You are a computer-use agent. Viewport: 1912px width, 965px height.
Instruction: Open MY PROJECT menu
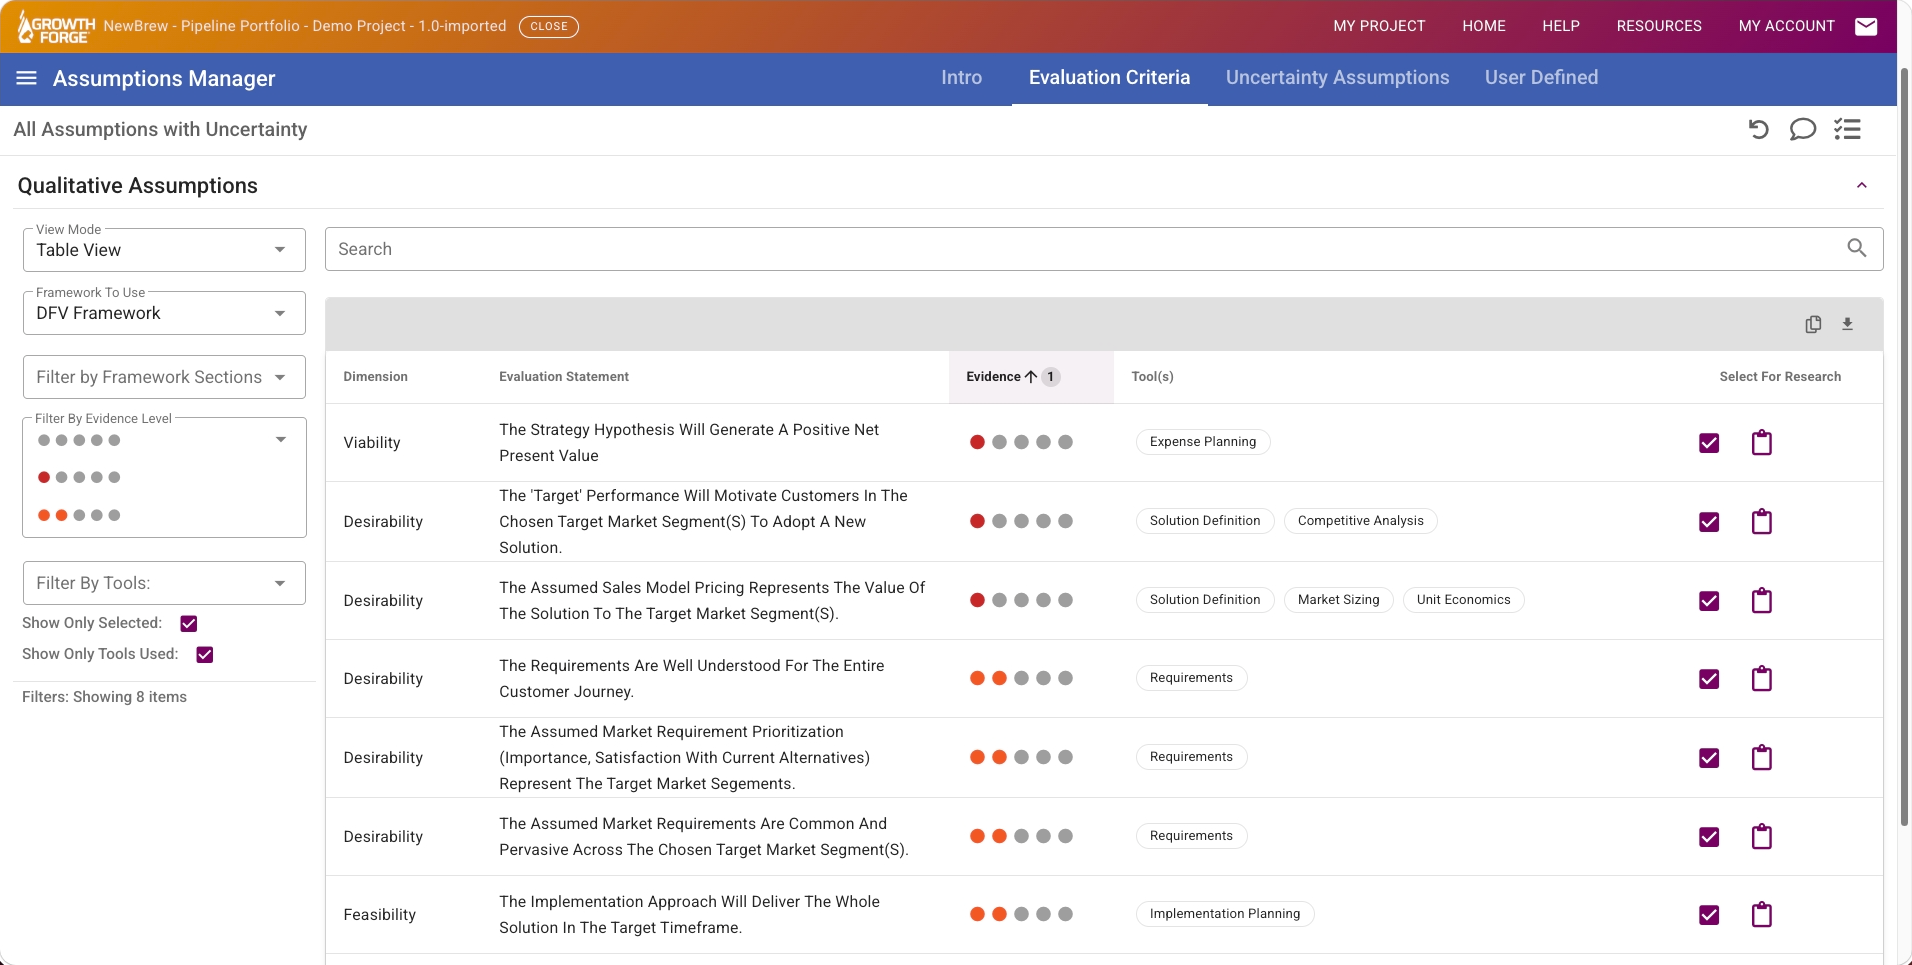(x=1379, y=26)
